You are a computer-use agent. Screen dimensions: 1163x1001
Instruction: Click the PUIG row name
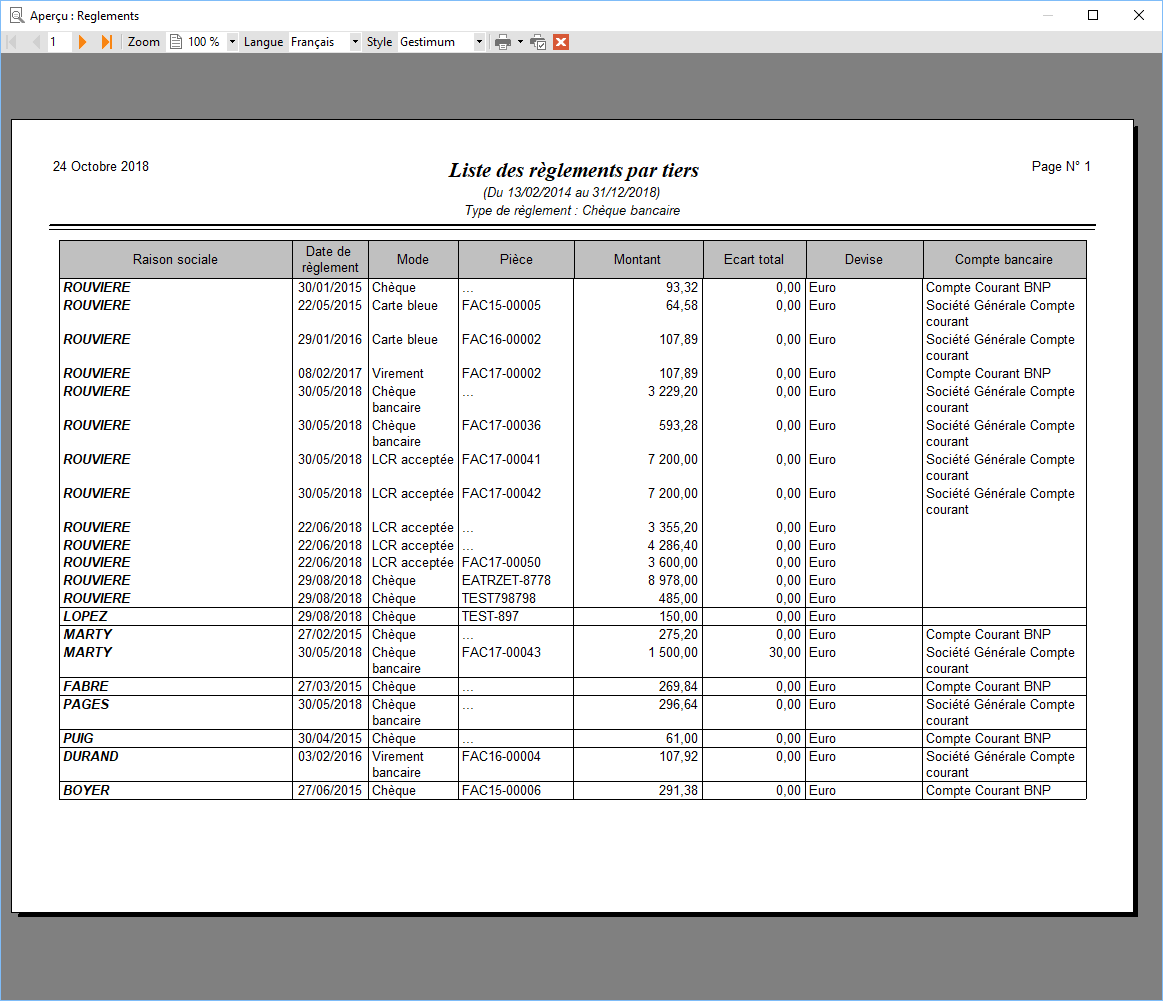click(x=79, y=739)
